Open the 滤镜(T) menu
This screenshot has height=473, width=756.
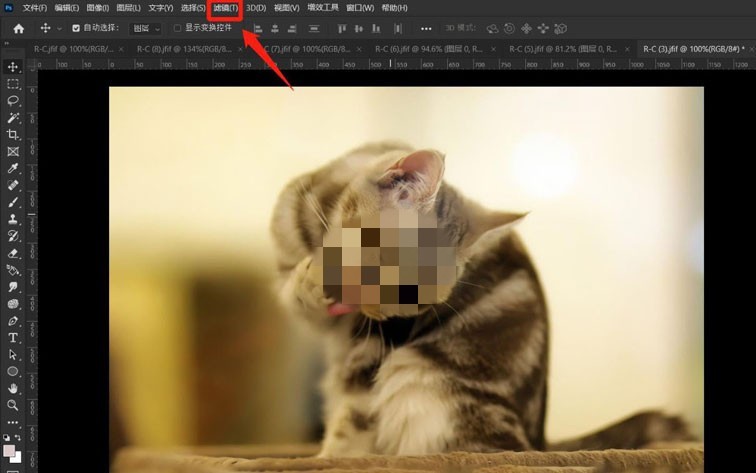[x=226, y=8]
